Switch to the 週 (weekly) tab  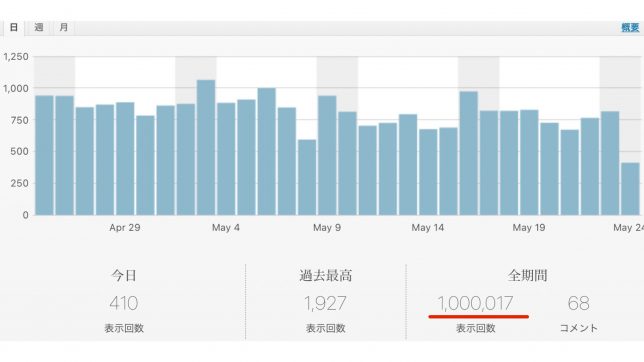(x=39, y=28)
